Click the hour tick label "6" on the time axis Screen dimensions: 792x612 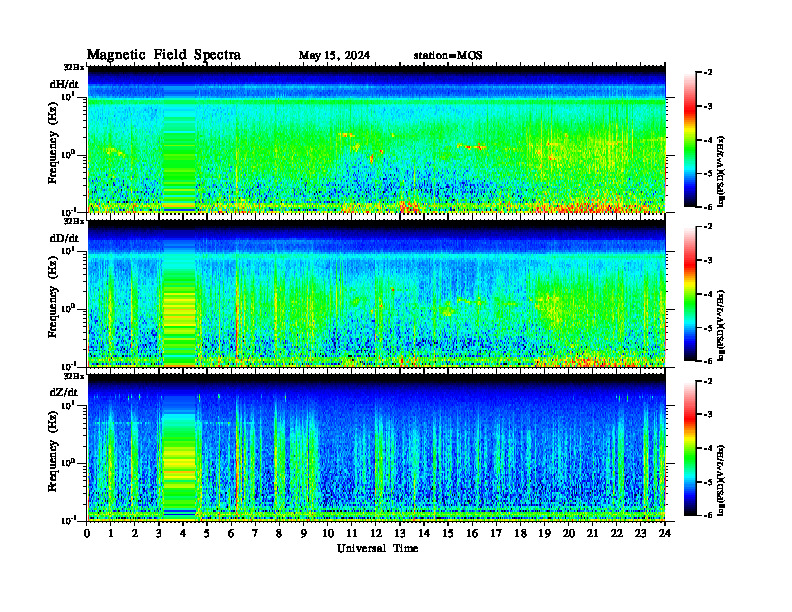click(231, 533)
